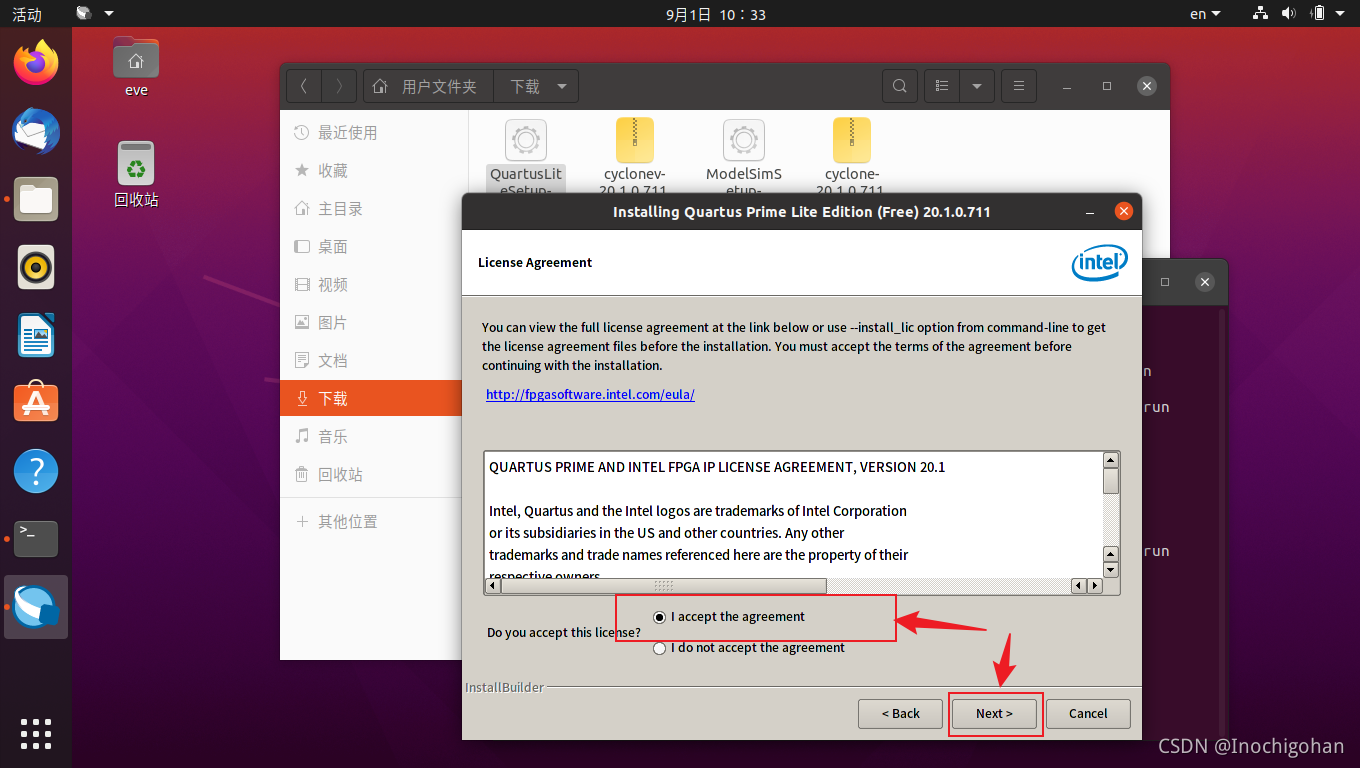Click < Back button in installer
The height and width of the screenshot is (768, 1360).
(x=900, y=714)
